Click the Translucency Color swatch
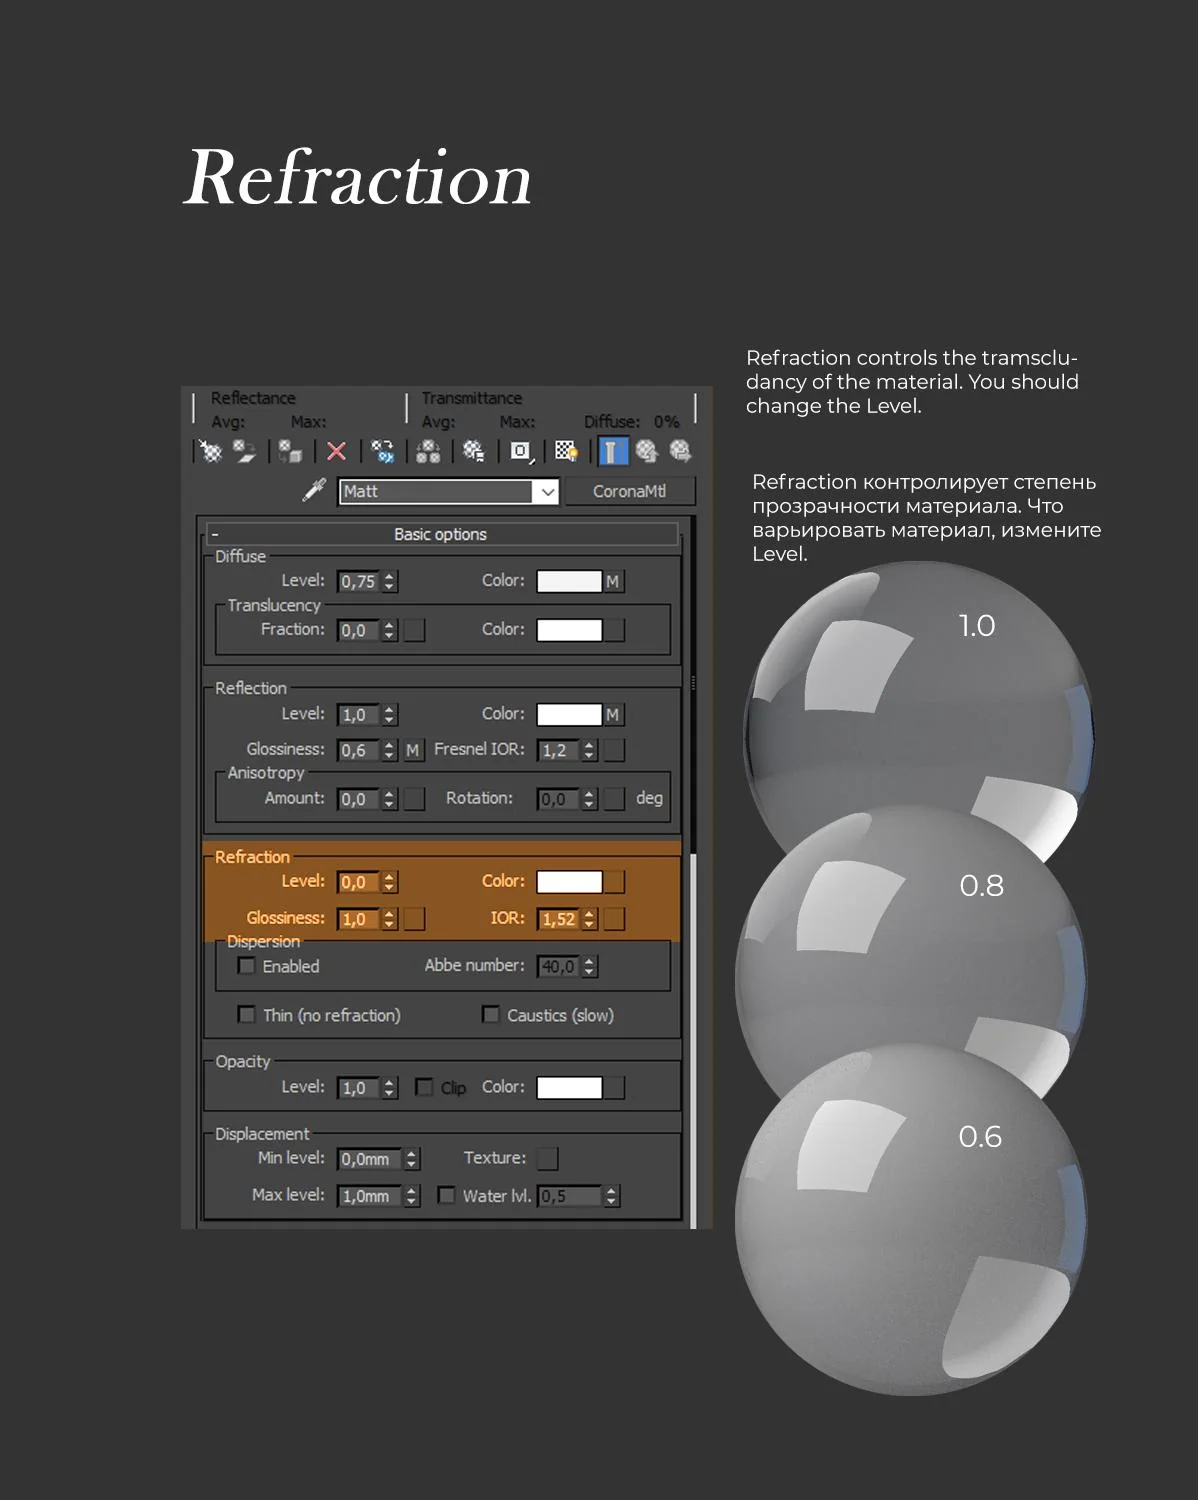The height and width of the screenshot is (1500, 1198). pos(569,630)
